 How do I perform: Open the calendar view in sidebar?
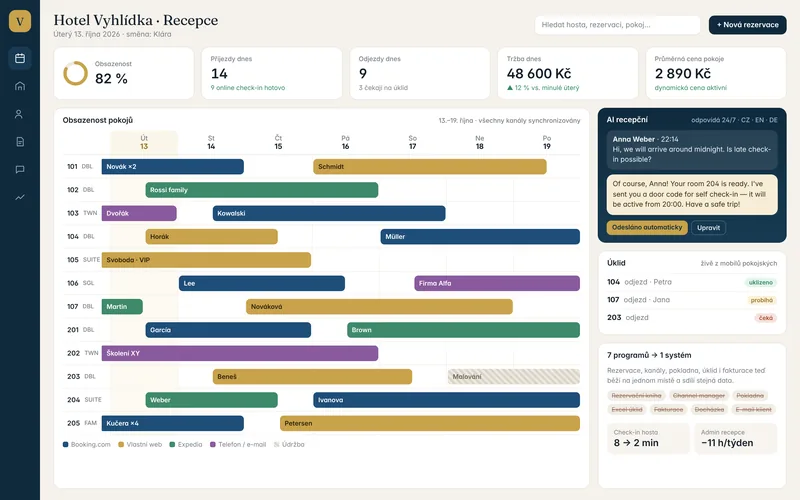pyautogui.click(x=20, y=58)
